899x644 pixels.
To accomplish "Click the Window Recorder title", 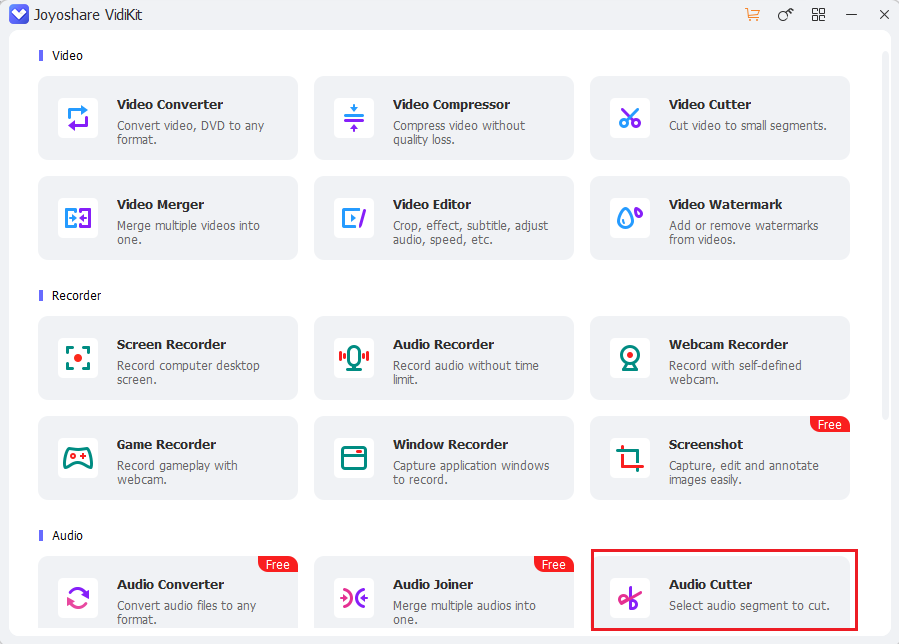I will [x=450, y=444].
